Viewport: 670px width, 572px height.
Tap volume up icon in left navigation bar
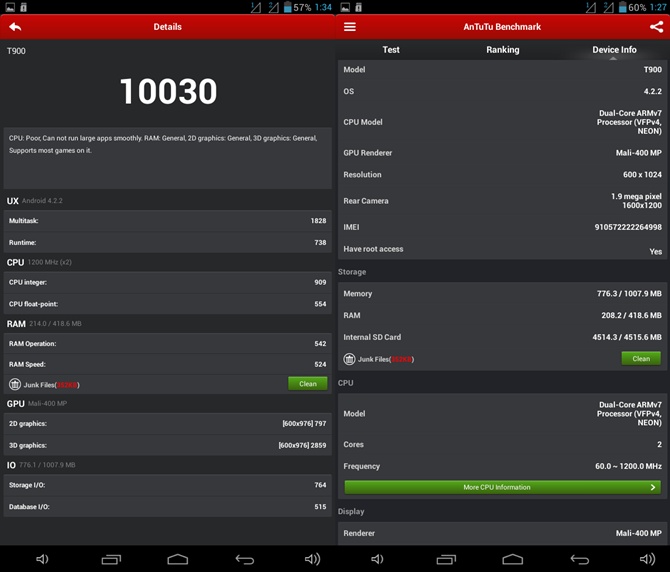[312, 559]
